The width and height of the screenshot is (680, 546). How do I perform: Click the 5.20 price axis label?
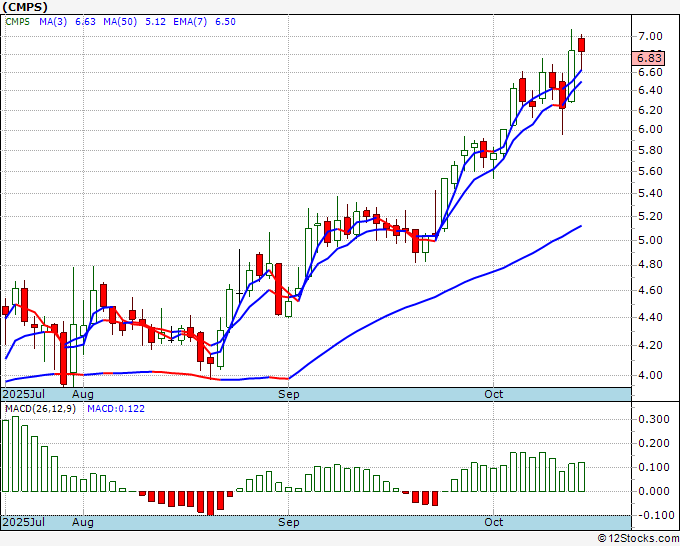point(650,216)
